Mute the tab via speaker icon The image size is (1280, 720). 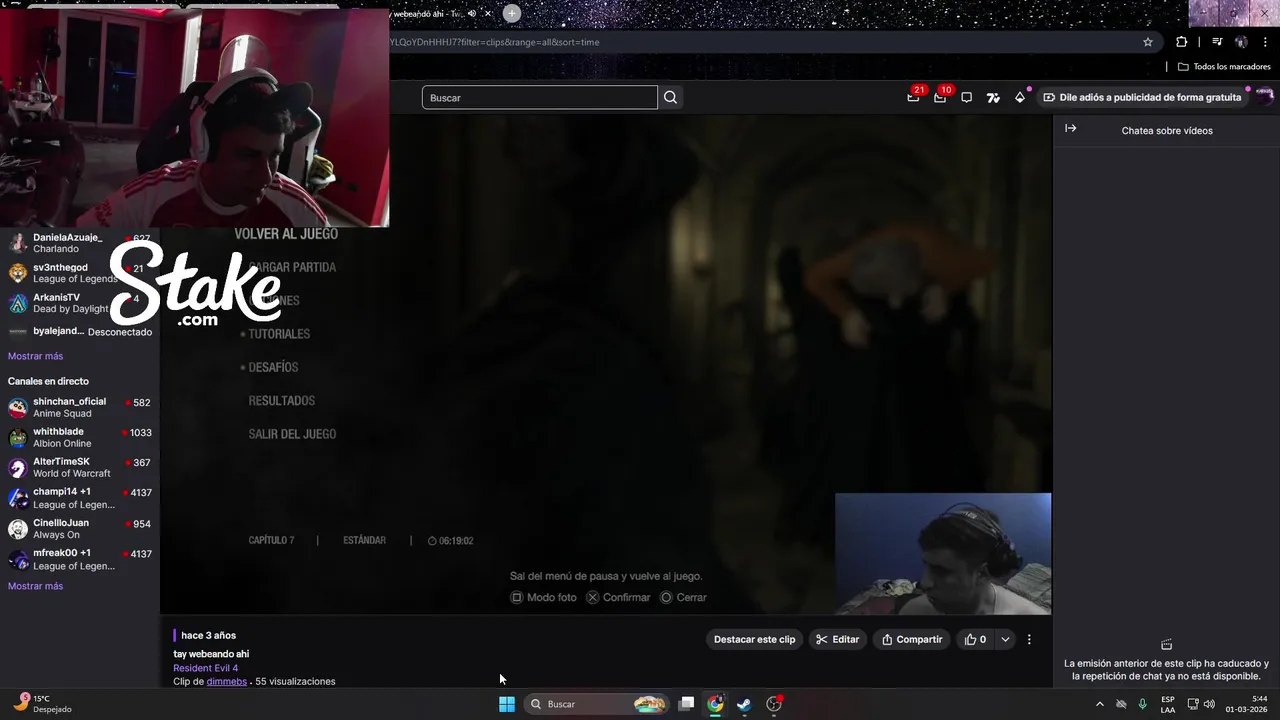pyautogui.click(x=471, y=13)
